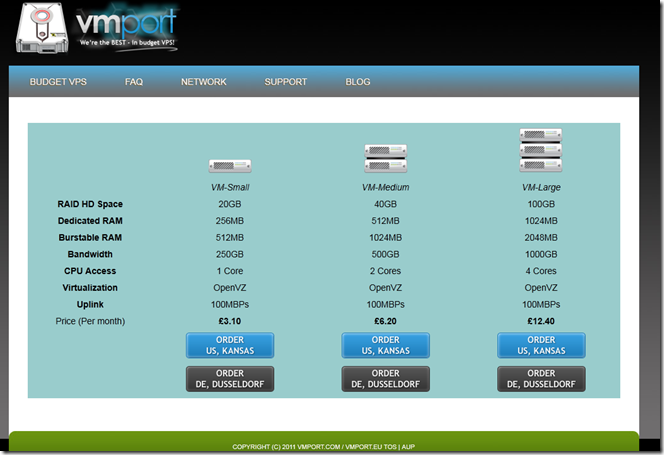The width and height of the screenshot is (664, 455).
Task: Select the VM-Small plan name
Action: click(x=230, y=187)
